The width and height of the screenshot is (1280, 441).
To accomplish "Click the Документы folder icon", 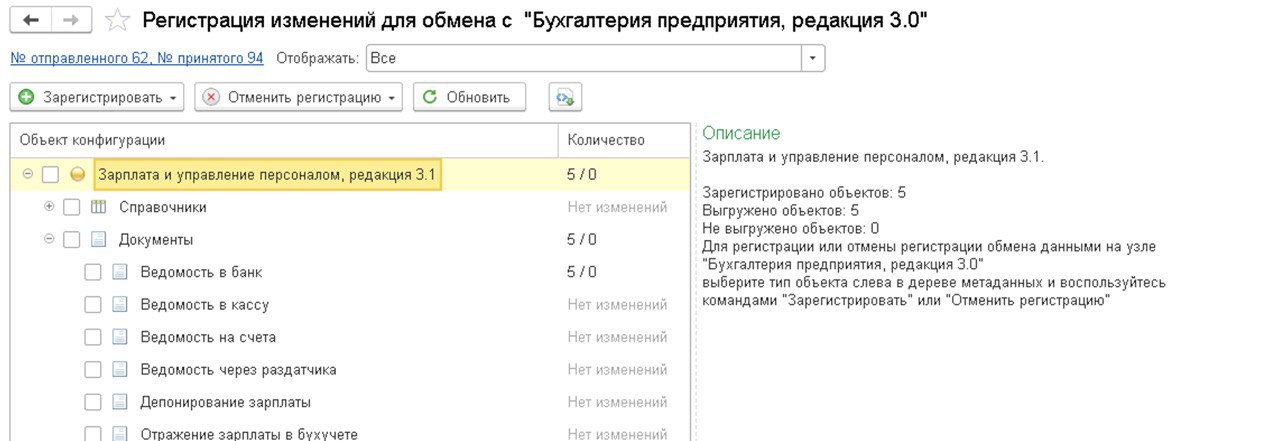I will pyautogui.click(x=98, y=240).
